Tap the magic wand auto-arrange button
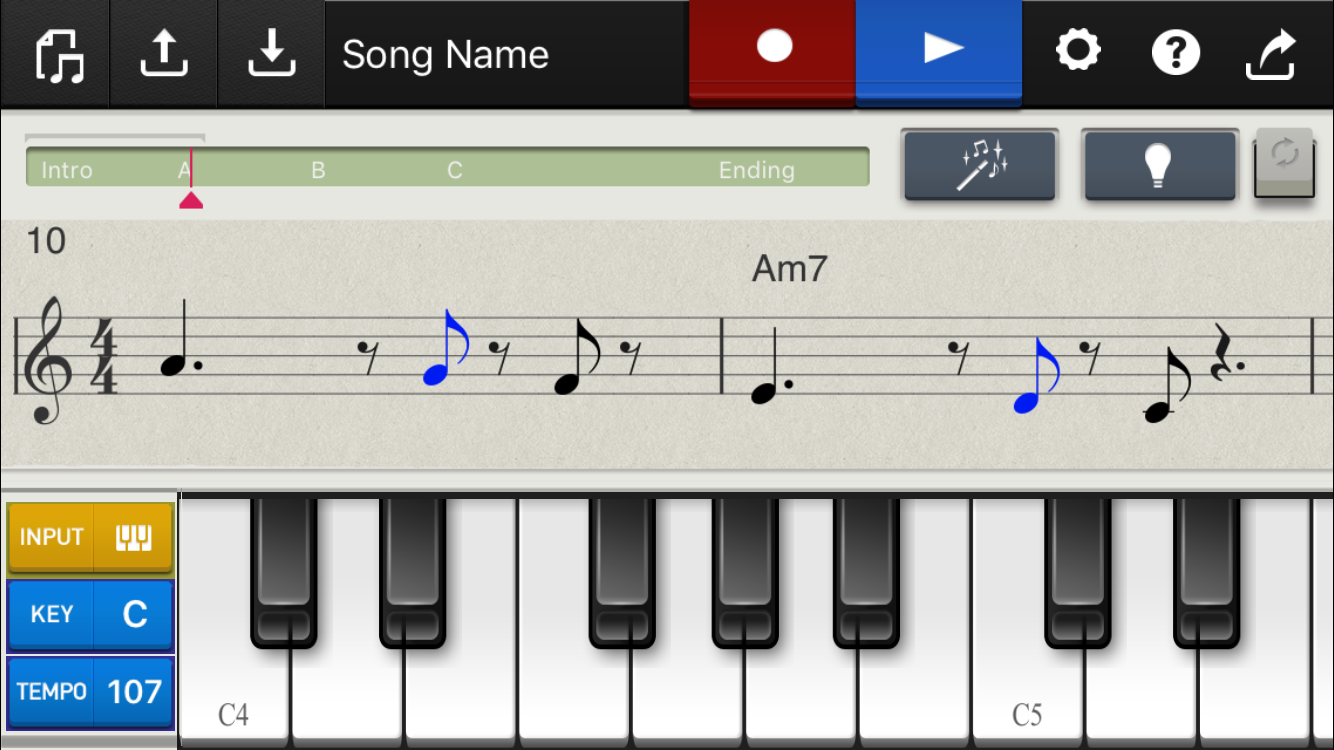 click(980, 165)
